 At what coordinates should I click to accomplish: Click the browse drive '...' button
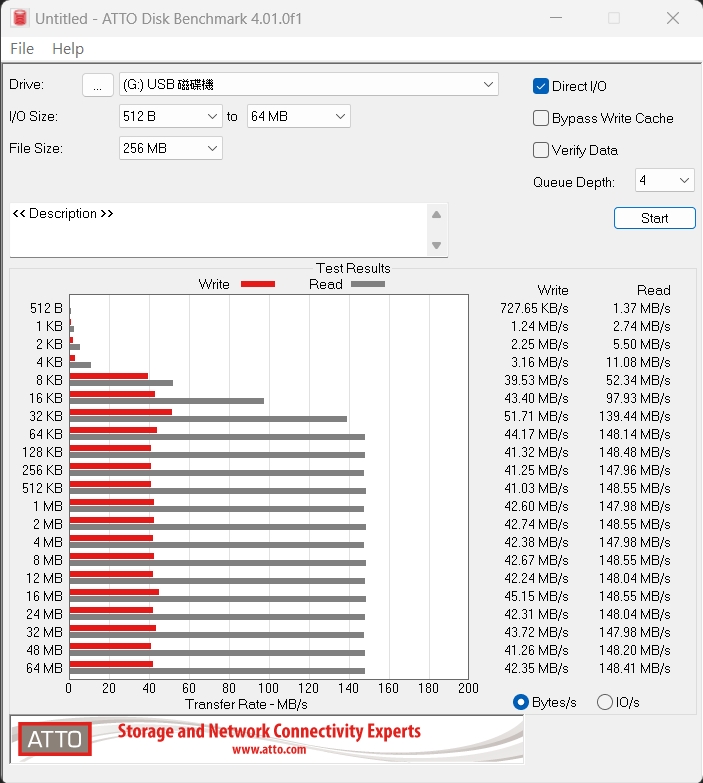click(97, 86)
